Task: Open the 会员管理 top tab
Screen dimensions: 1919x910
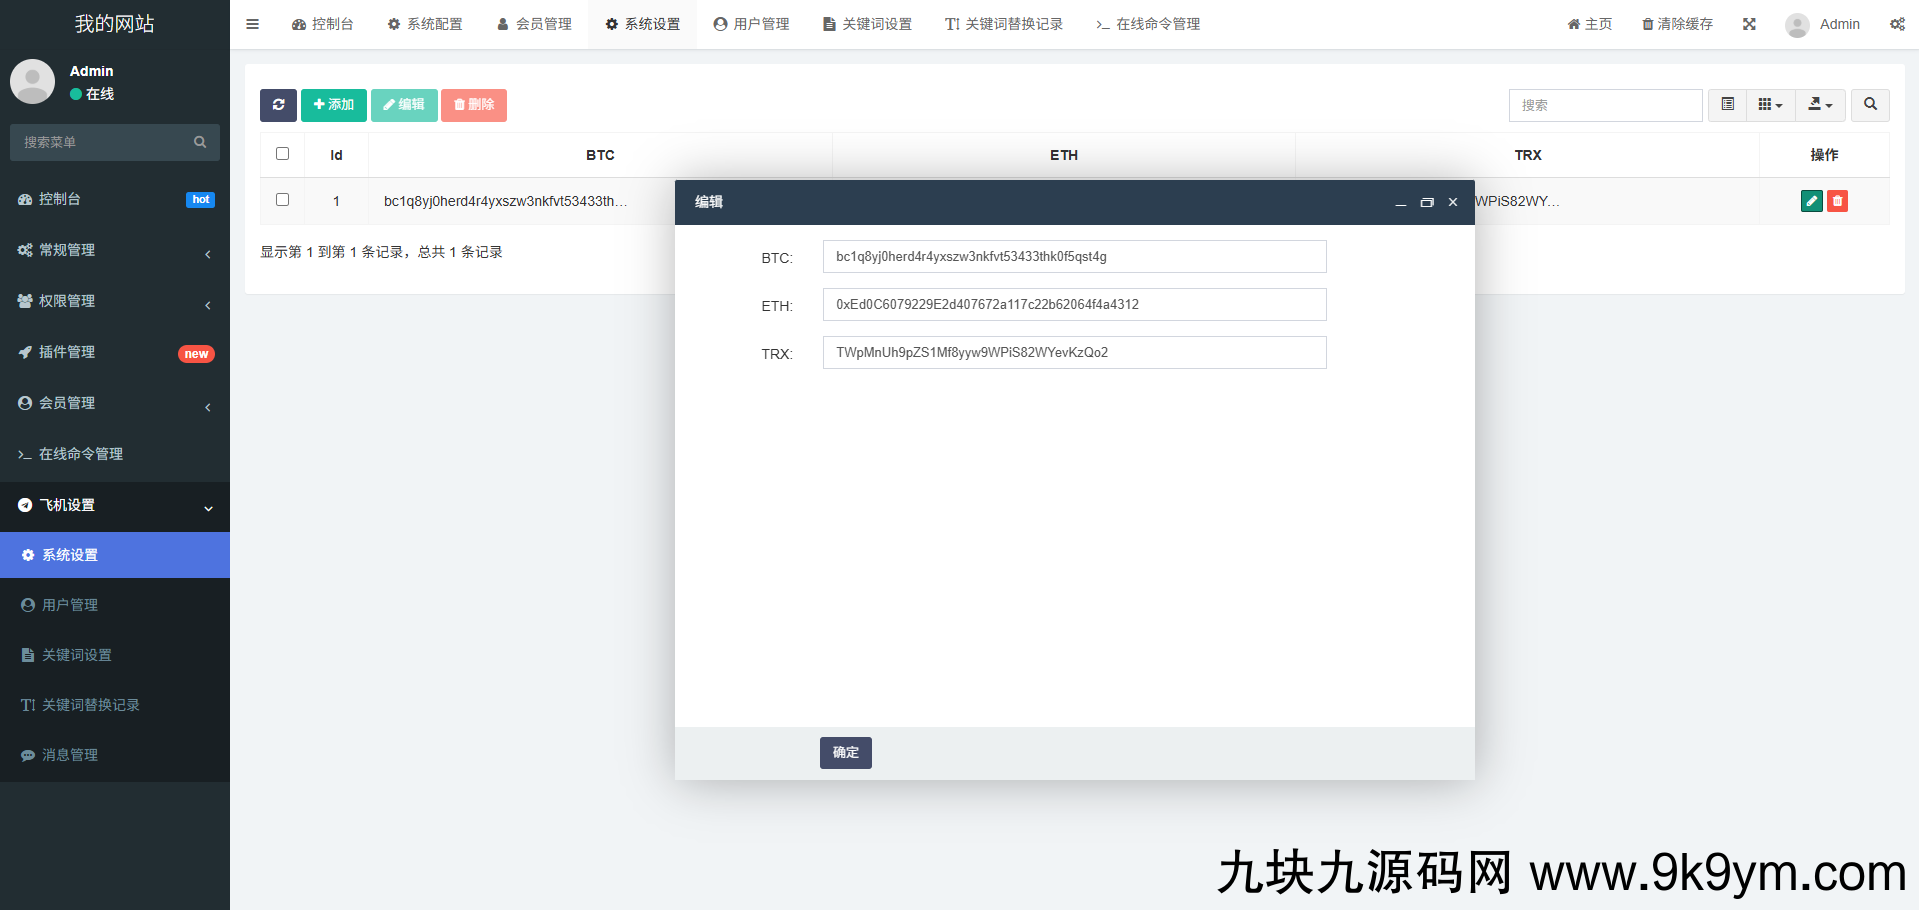Action: tap(534, 24)
